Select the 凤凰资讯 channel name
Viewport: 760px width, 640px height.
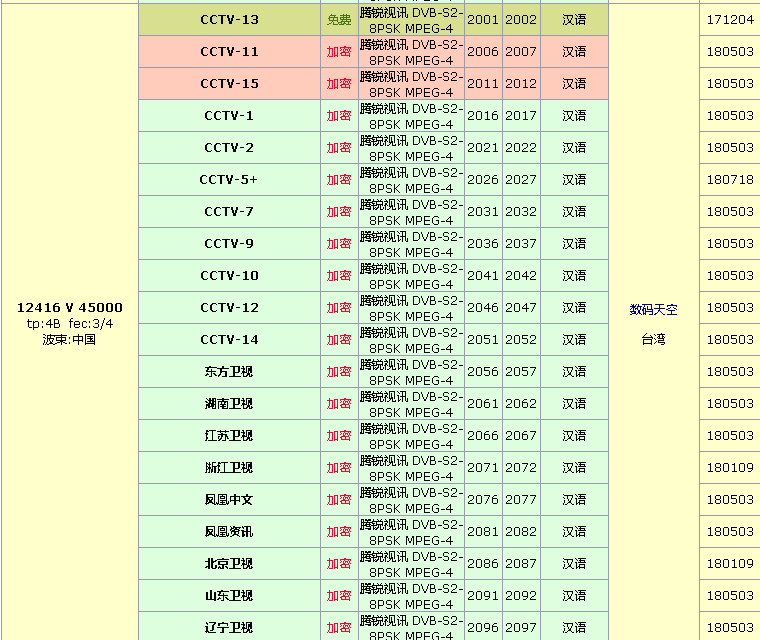click(229, 532)
